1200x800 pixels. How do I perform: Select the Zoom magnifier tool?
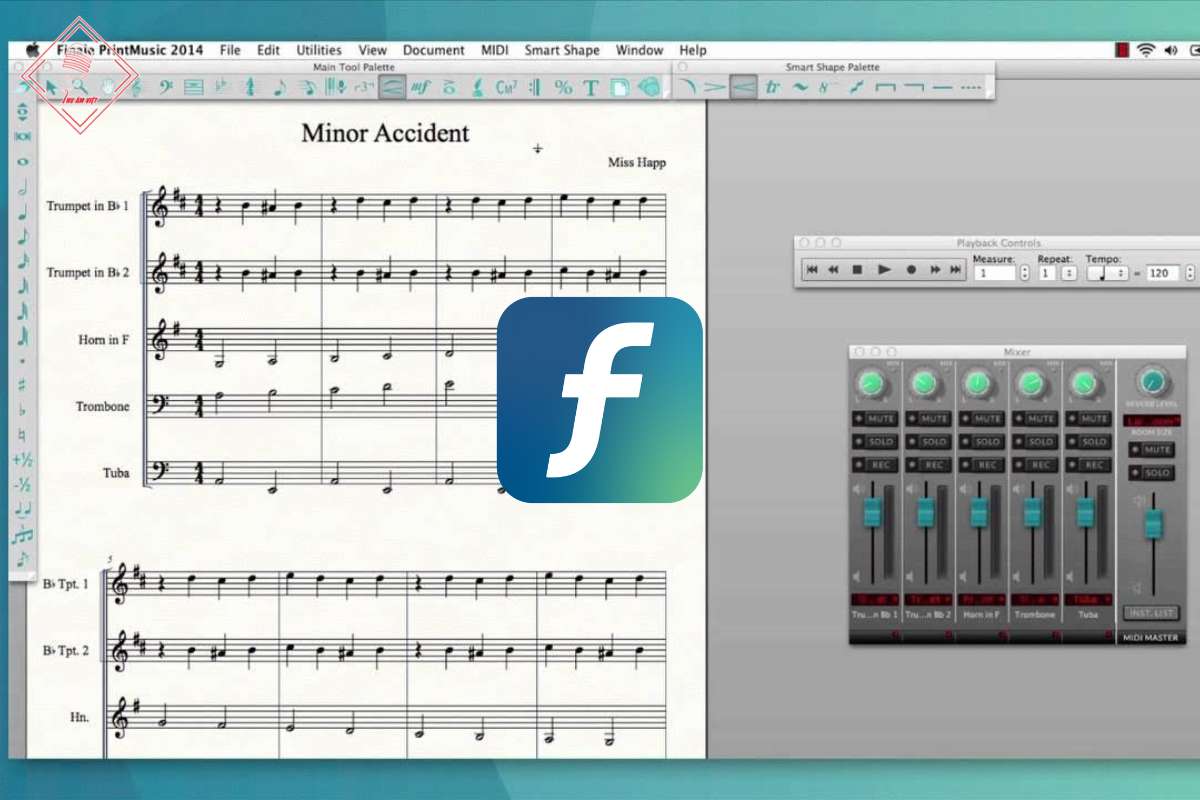click(79, 88)
